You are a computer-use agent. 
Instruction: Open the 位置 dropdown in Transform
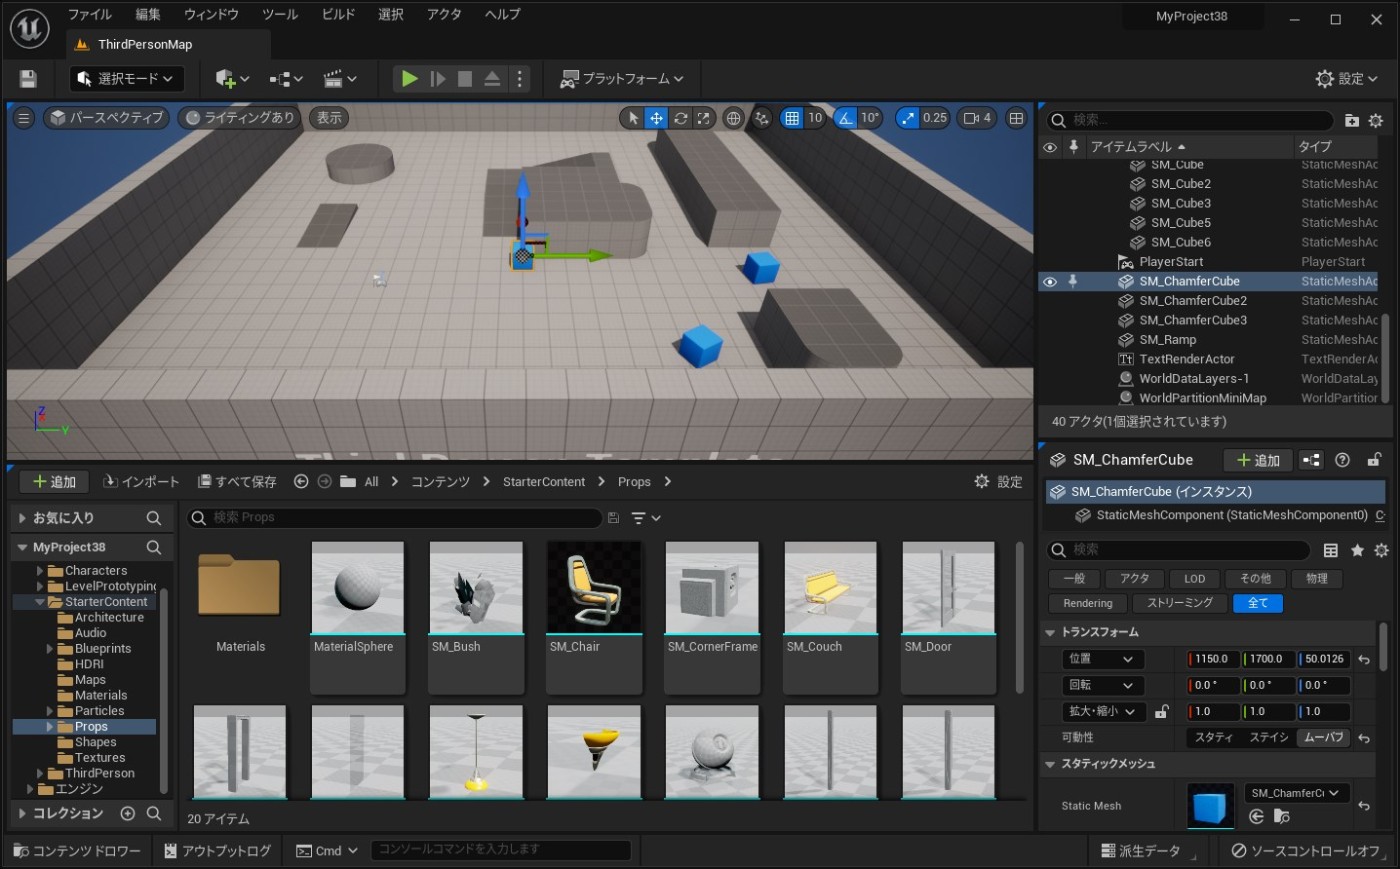coord(1103,660)
